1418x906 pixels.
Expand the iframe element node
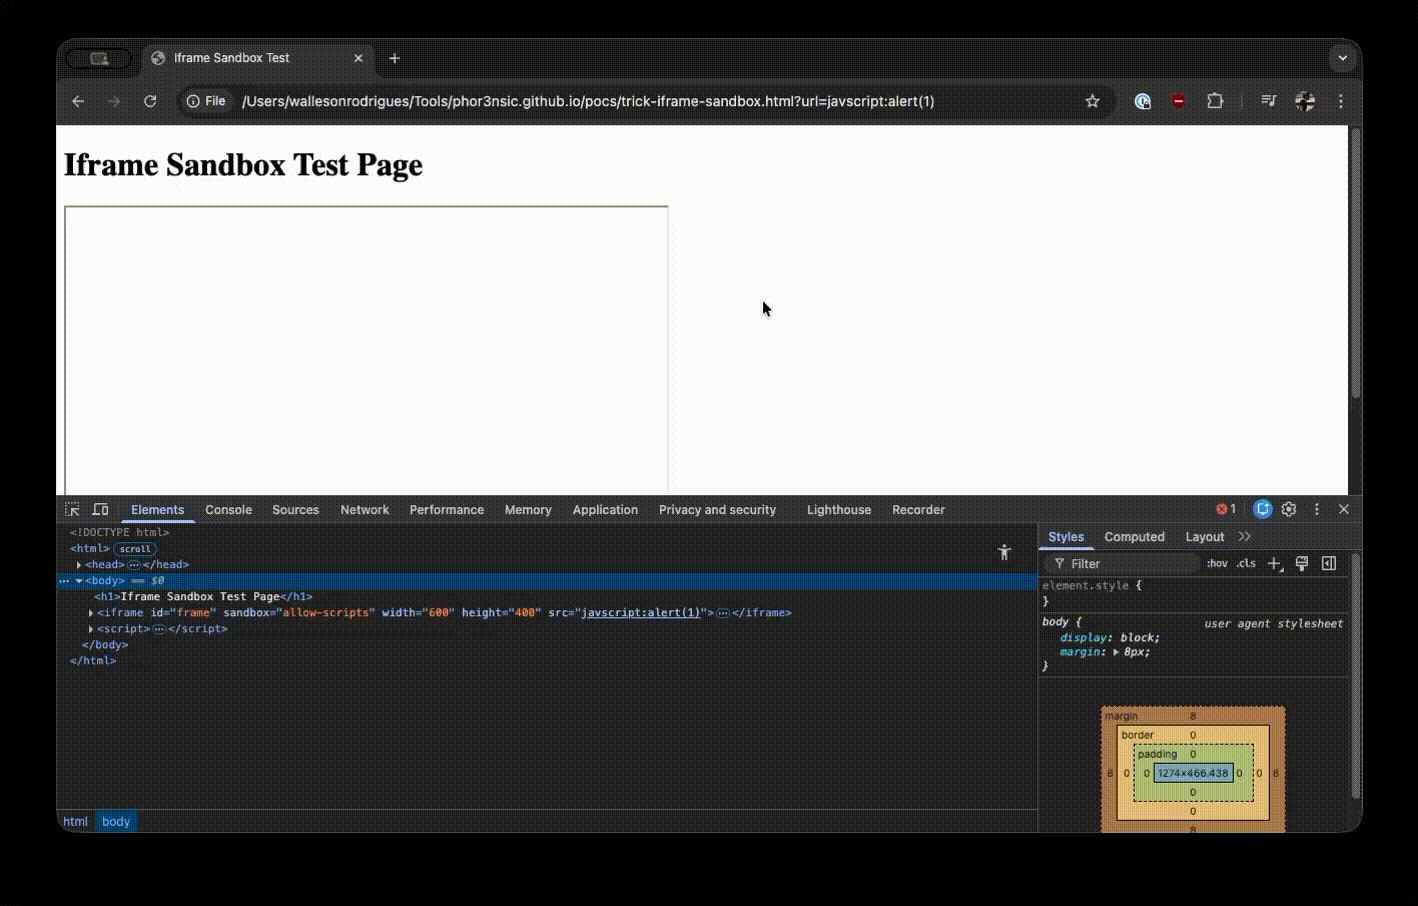click(91, 613)
